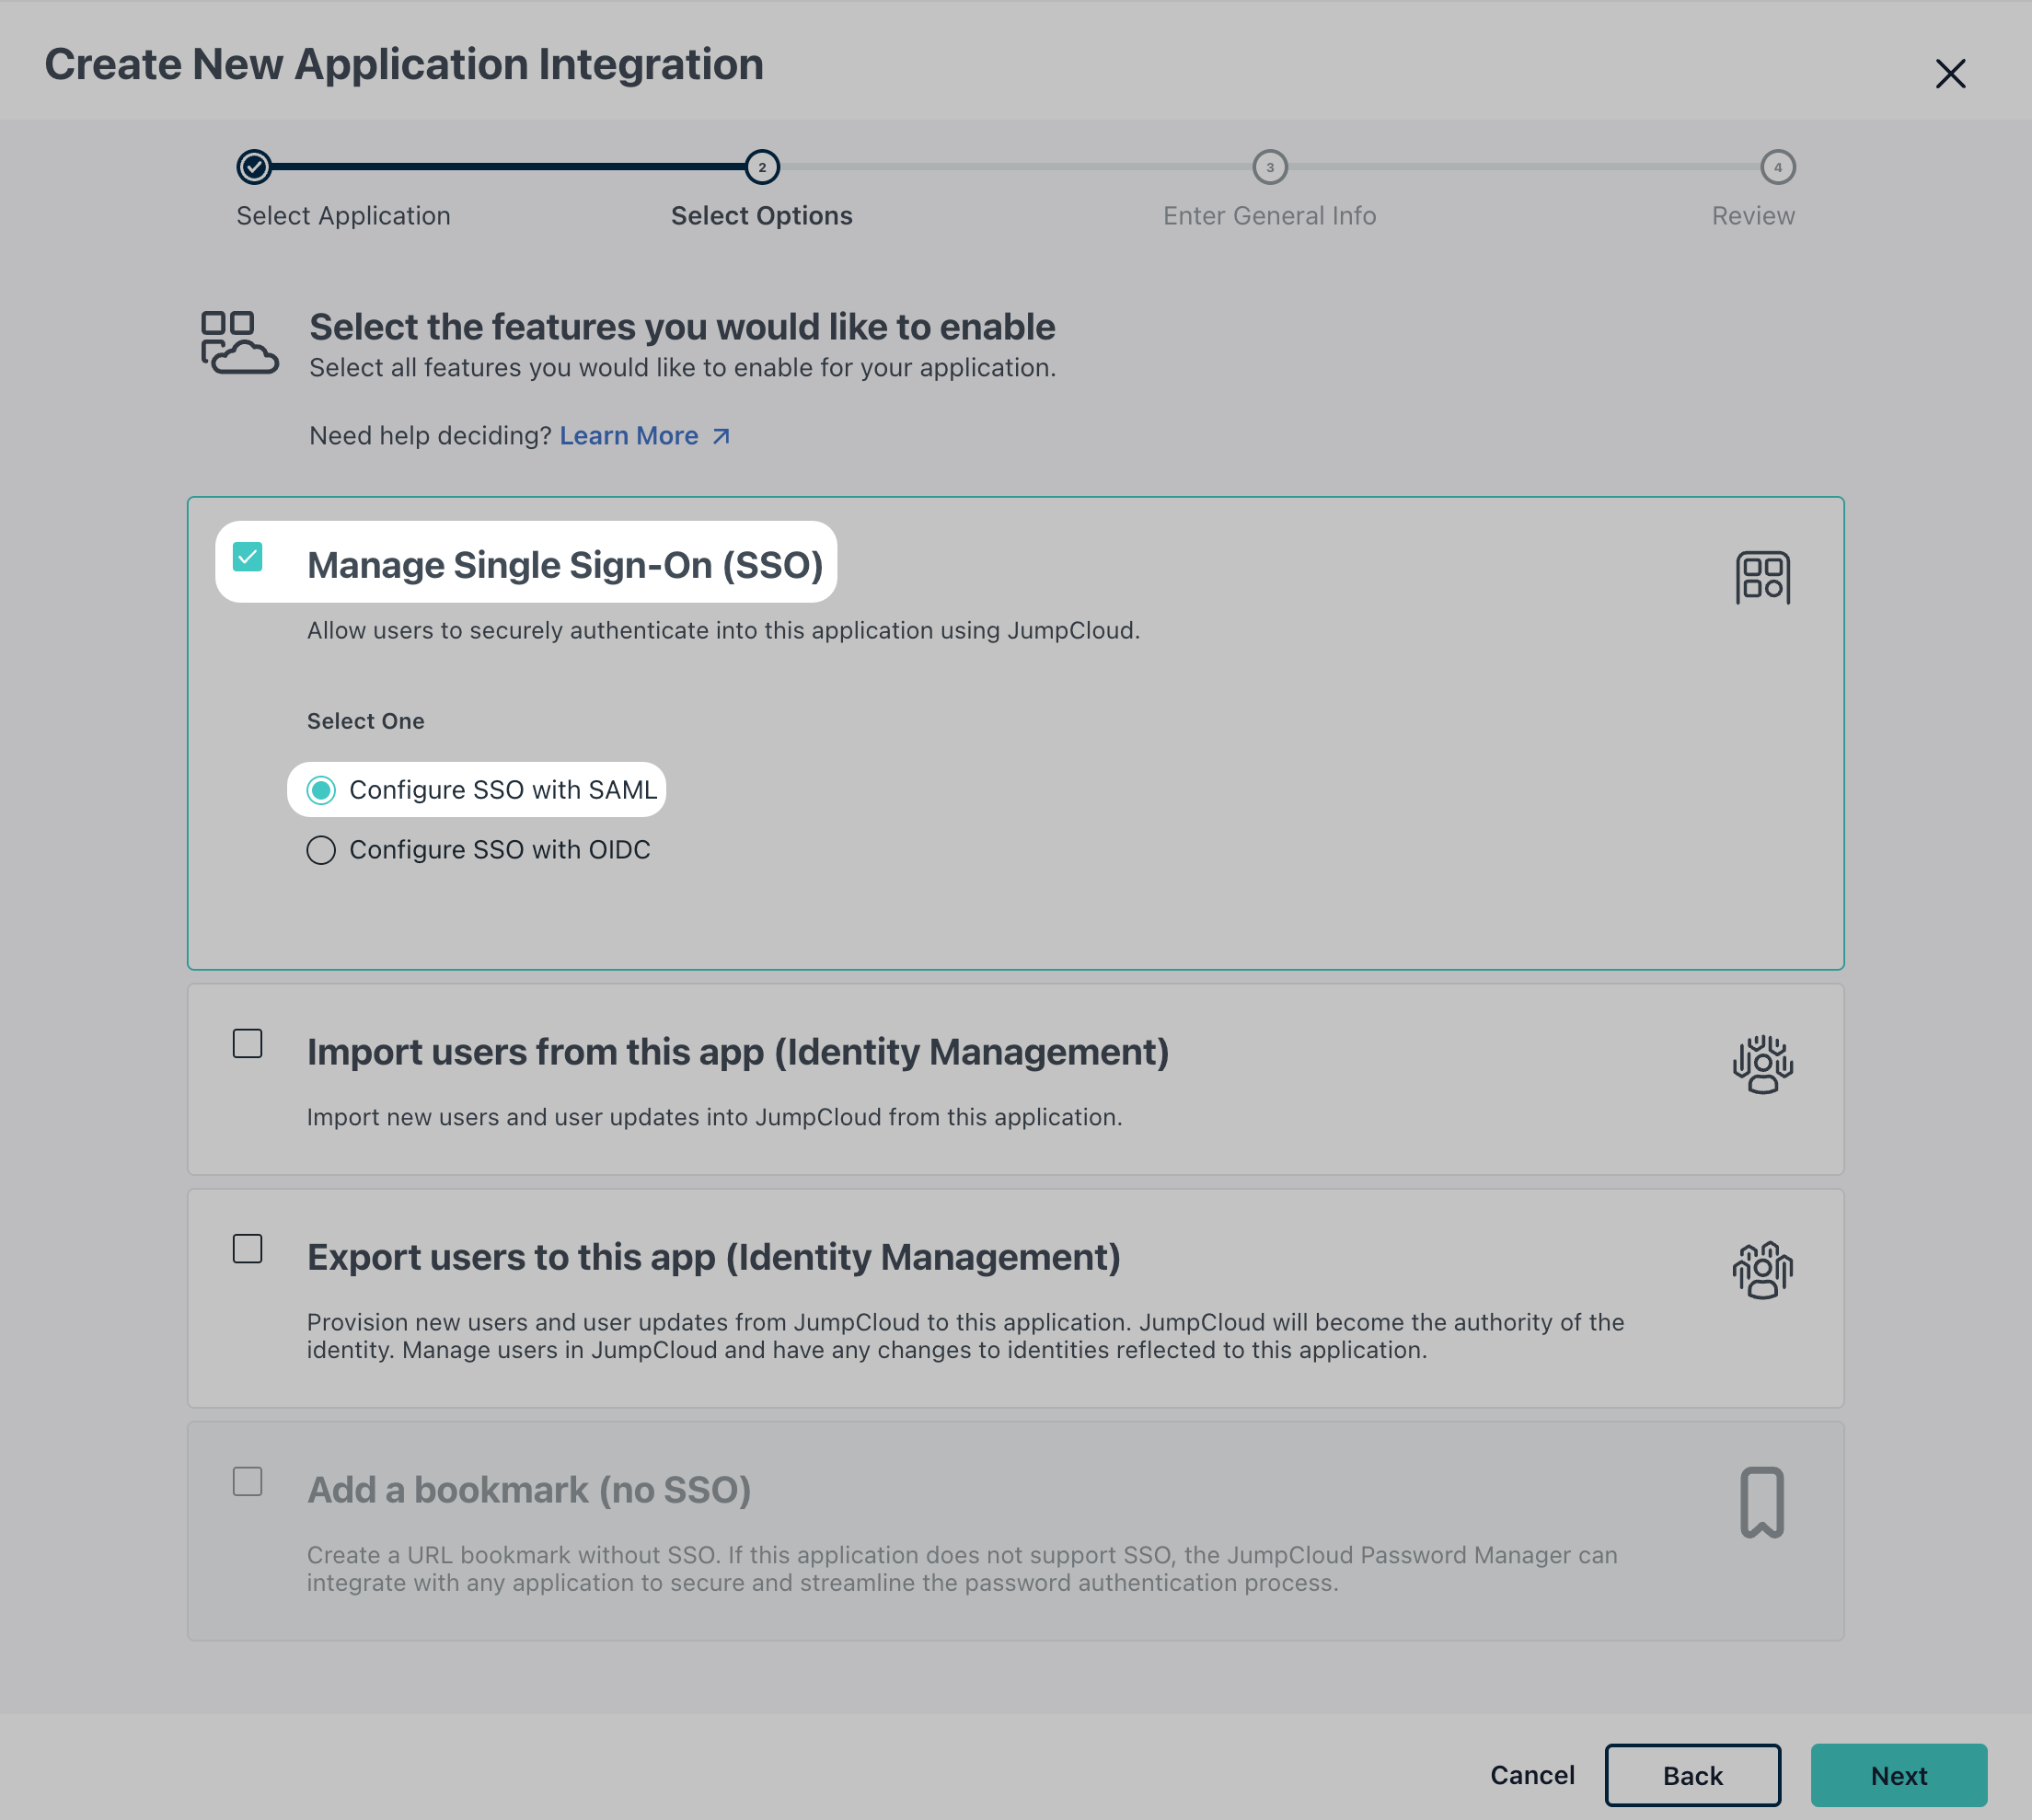Viewport: 2032px width, 1820px height.
Task: Click the Select Options step label
Action: (762, 216)
